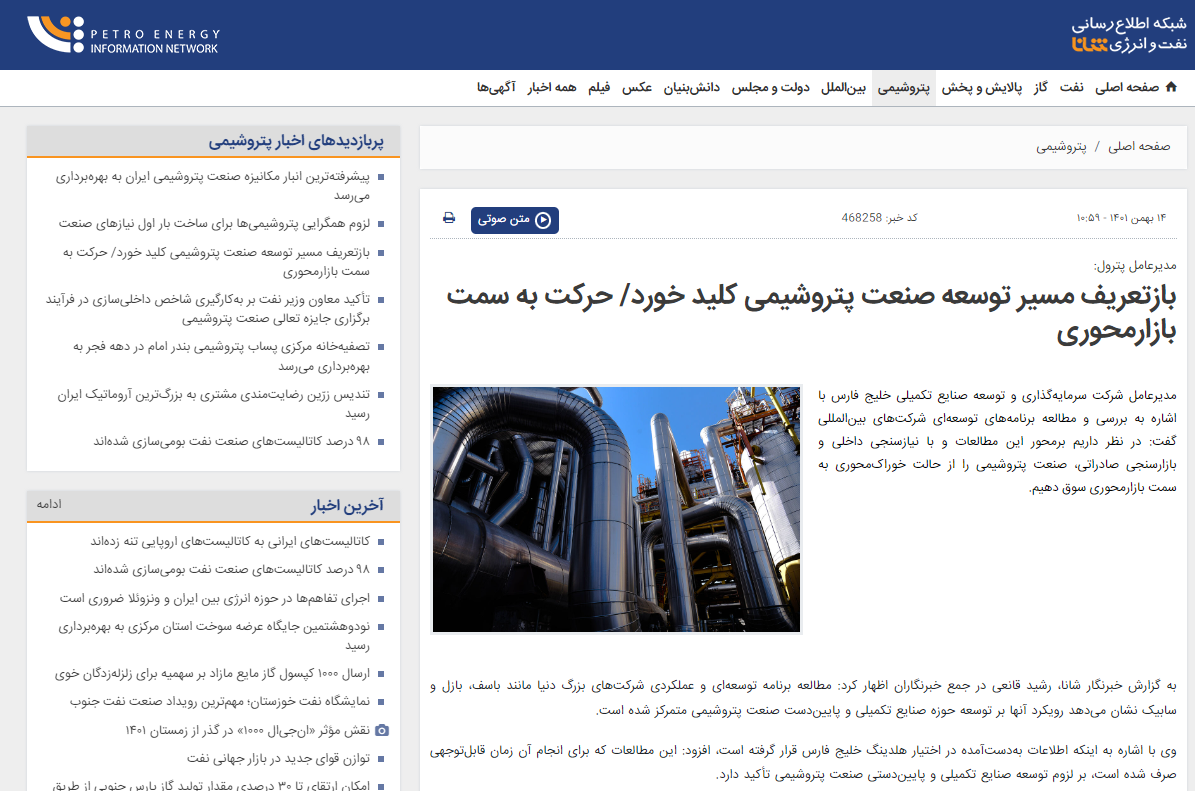1195x791 pixels.
Task: Click the home icon in navigation bar
Action: [x=1171, y=88]
